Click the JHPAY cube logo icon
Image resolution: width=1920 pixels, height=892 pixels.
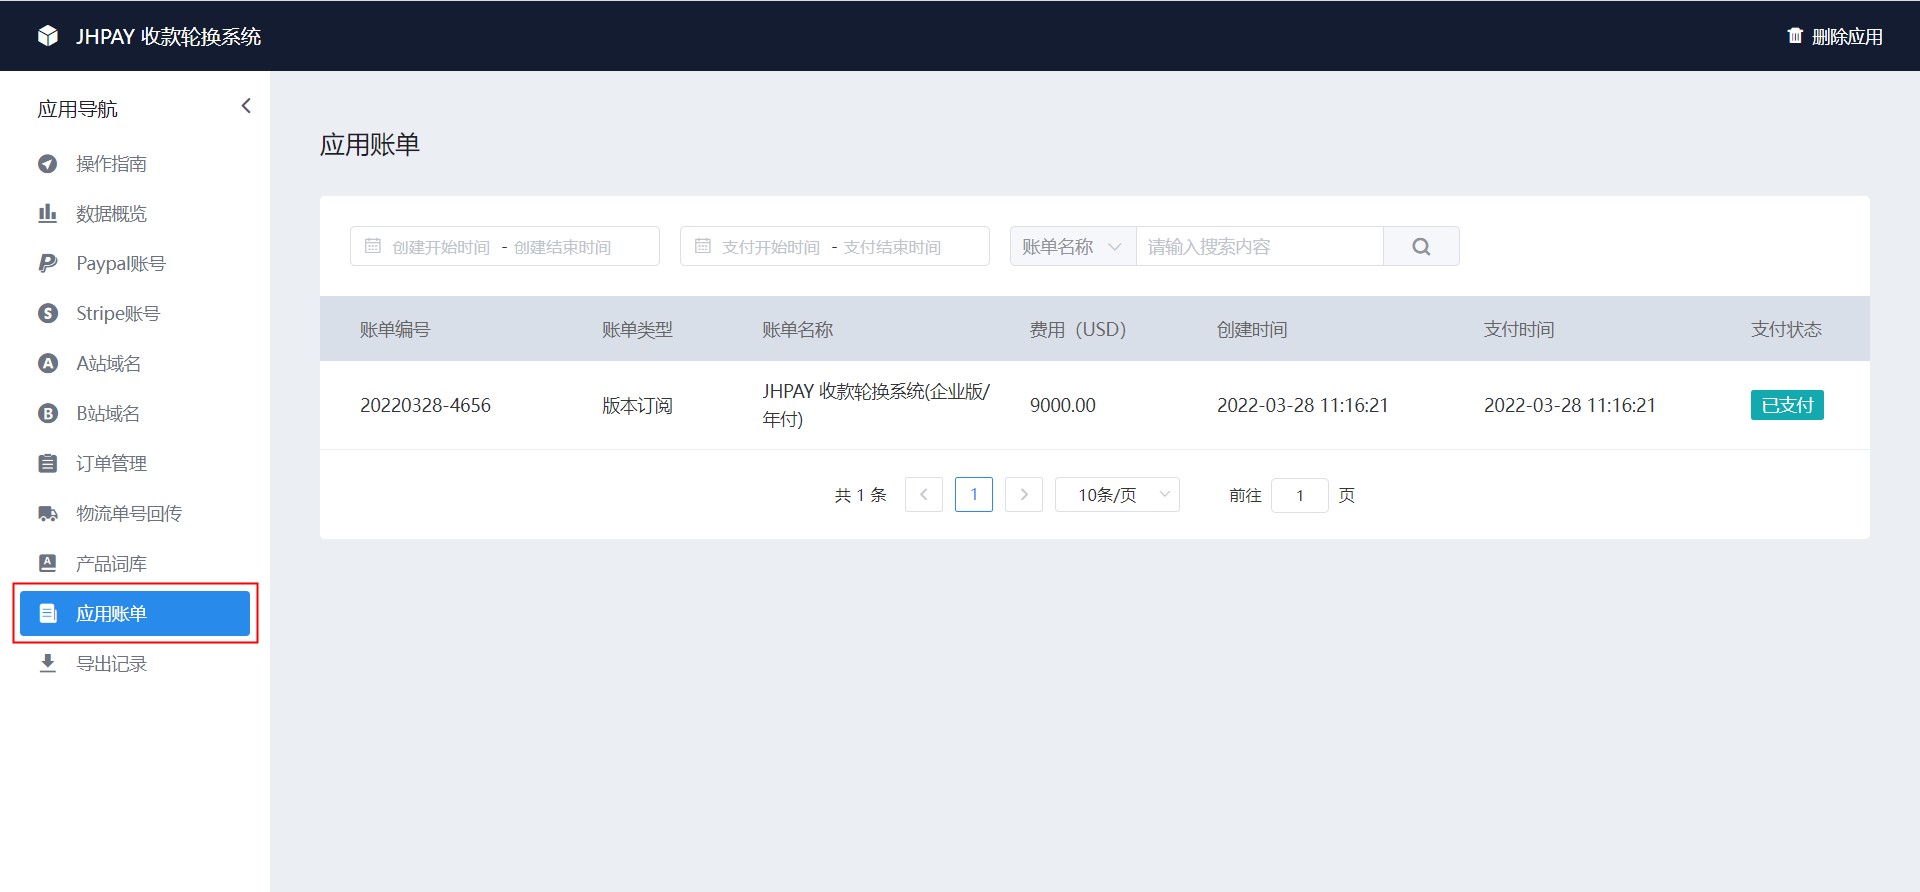48,36
